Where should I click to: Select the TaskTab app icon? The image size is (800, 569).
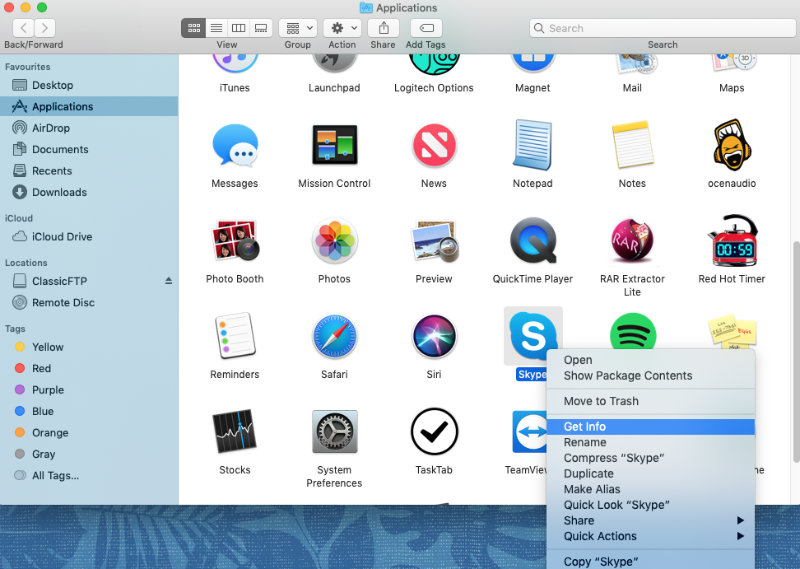coord(434,432)
